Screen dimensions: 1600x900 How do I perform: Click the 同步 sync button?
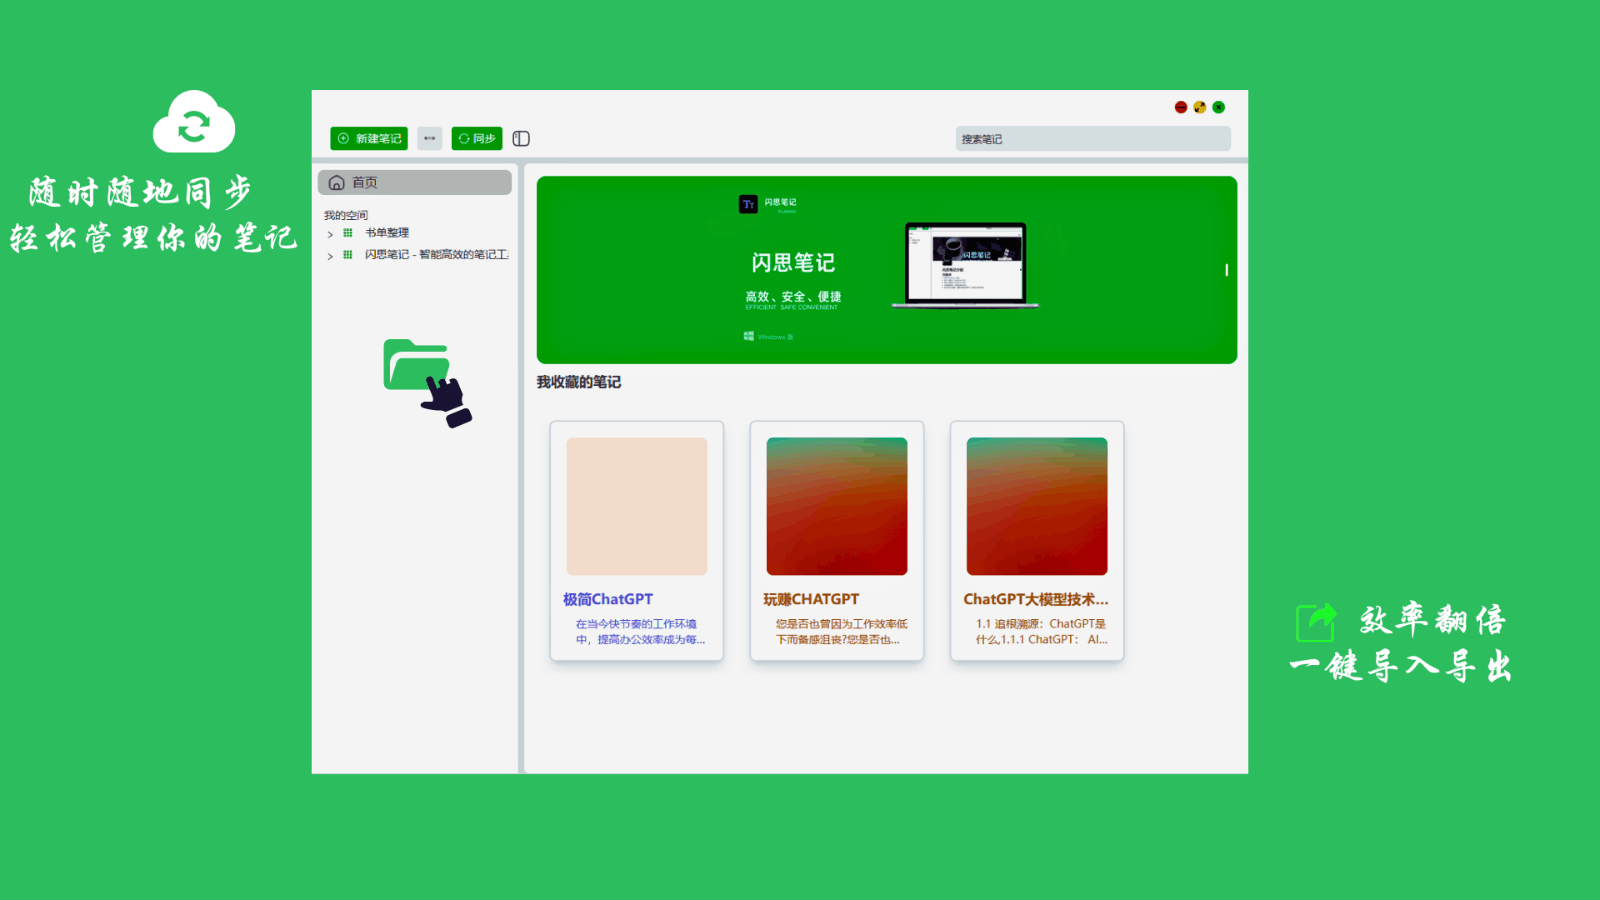click(x=477, y=138)
